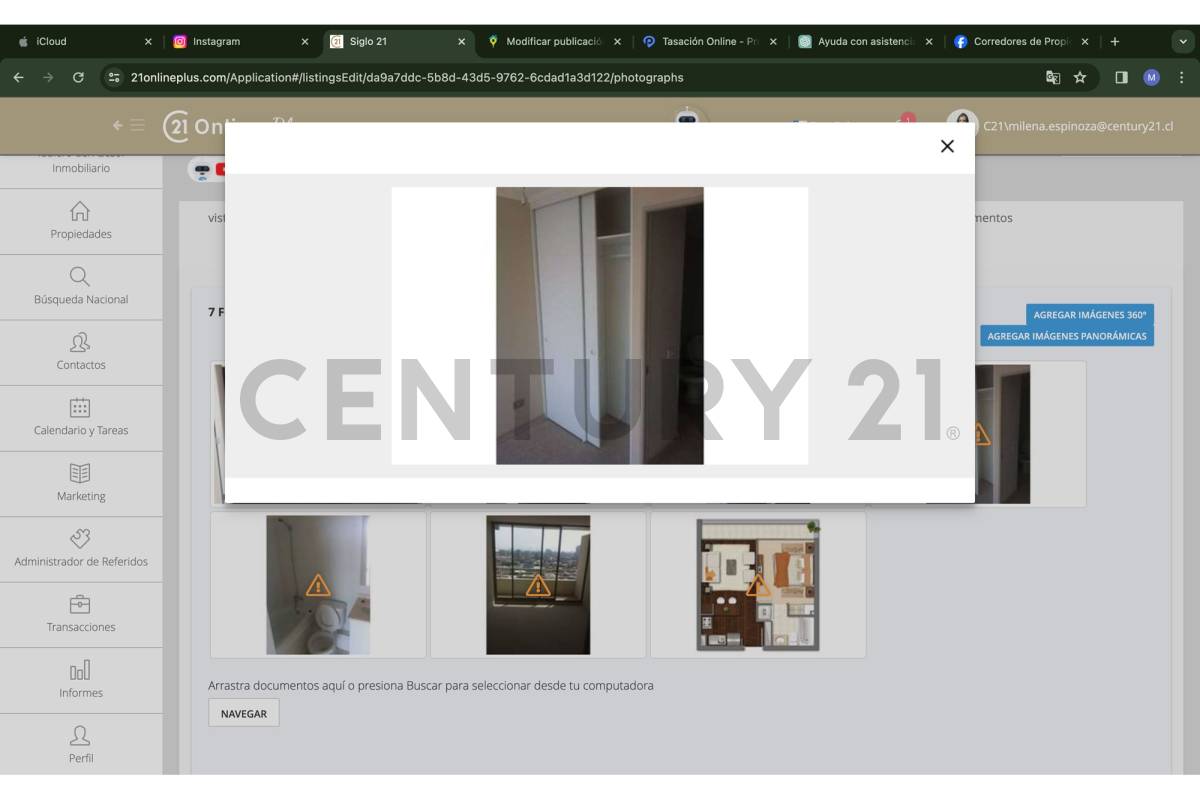
Task: Open the Chrome profile M icon
Action: coord(1151,77)
